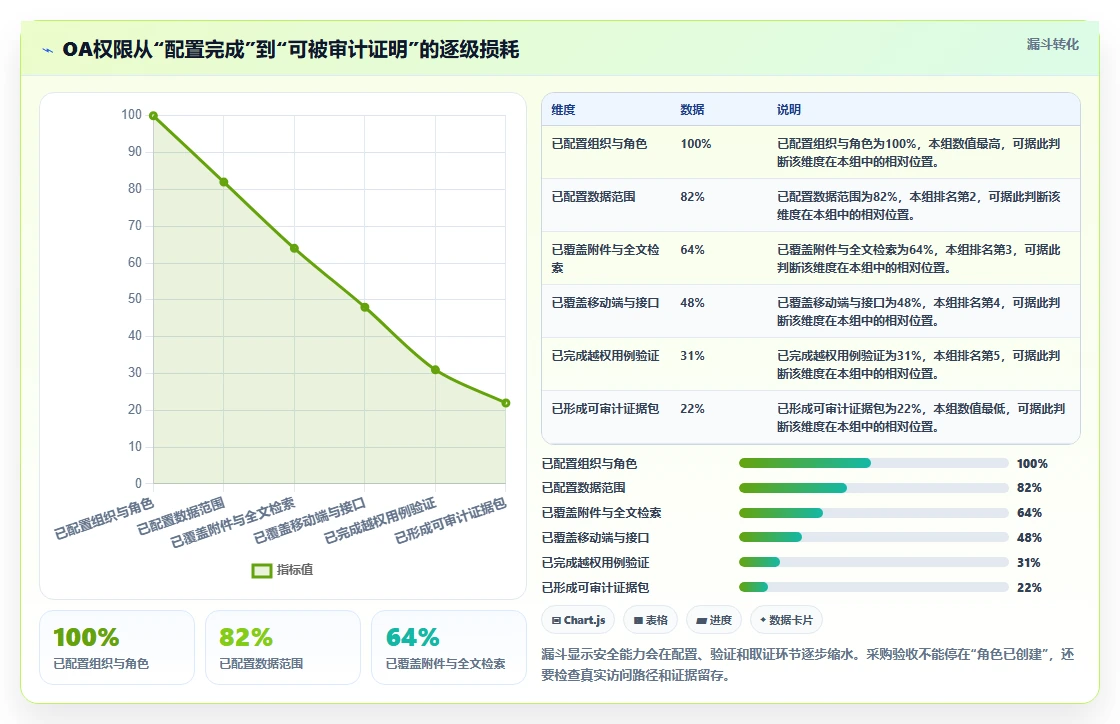The image size is (1120, 724).
Task: Click the 22% progress percentage label
Action: 1029,588
